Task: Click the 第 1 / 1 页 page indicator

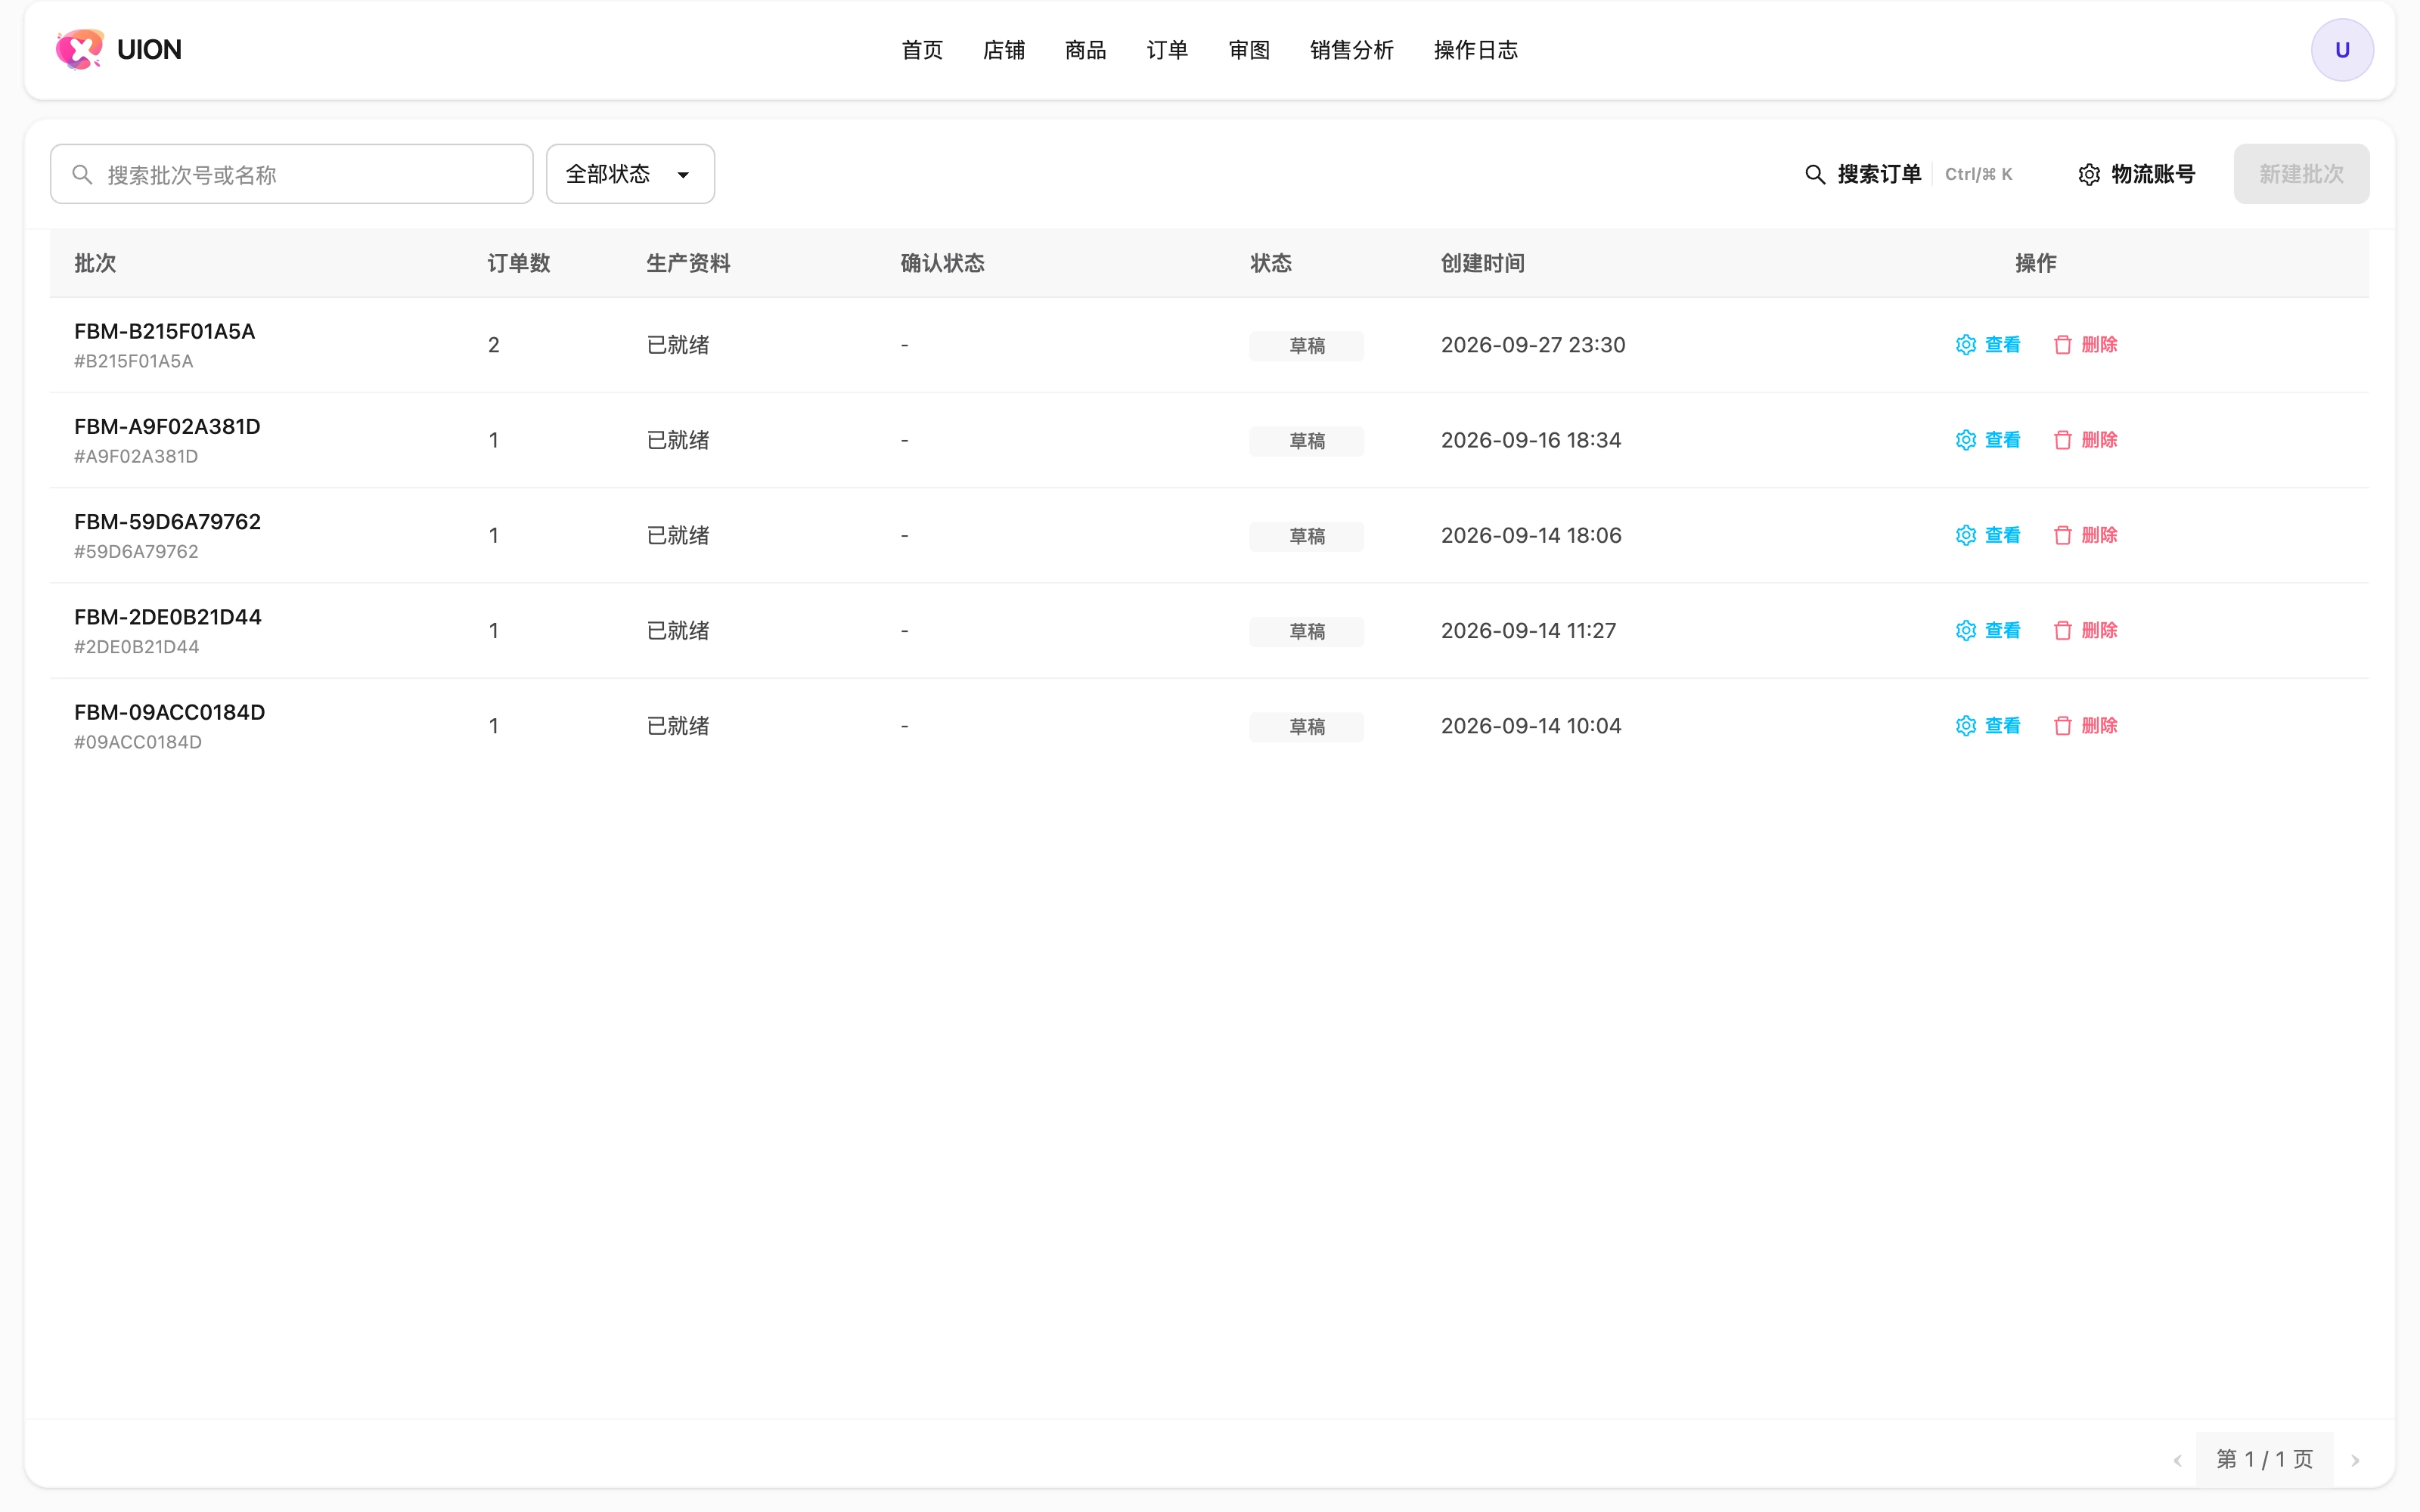Action: 2265,1460
